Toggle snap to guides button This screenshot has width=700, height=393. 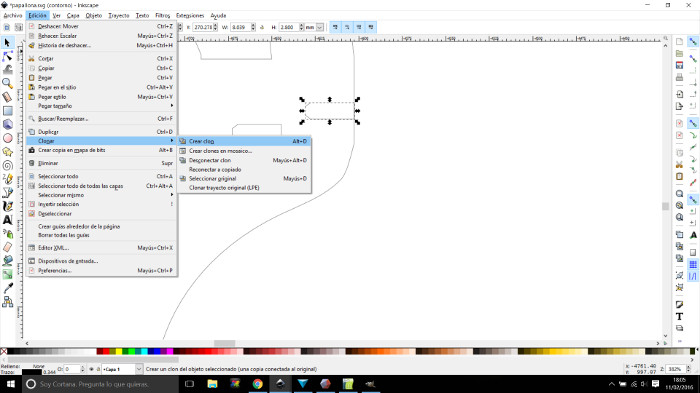(x=693, y=276)
